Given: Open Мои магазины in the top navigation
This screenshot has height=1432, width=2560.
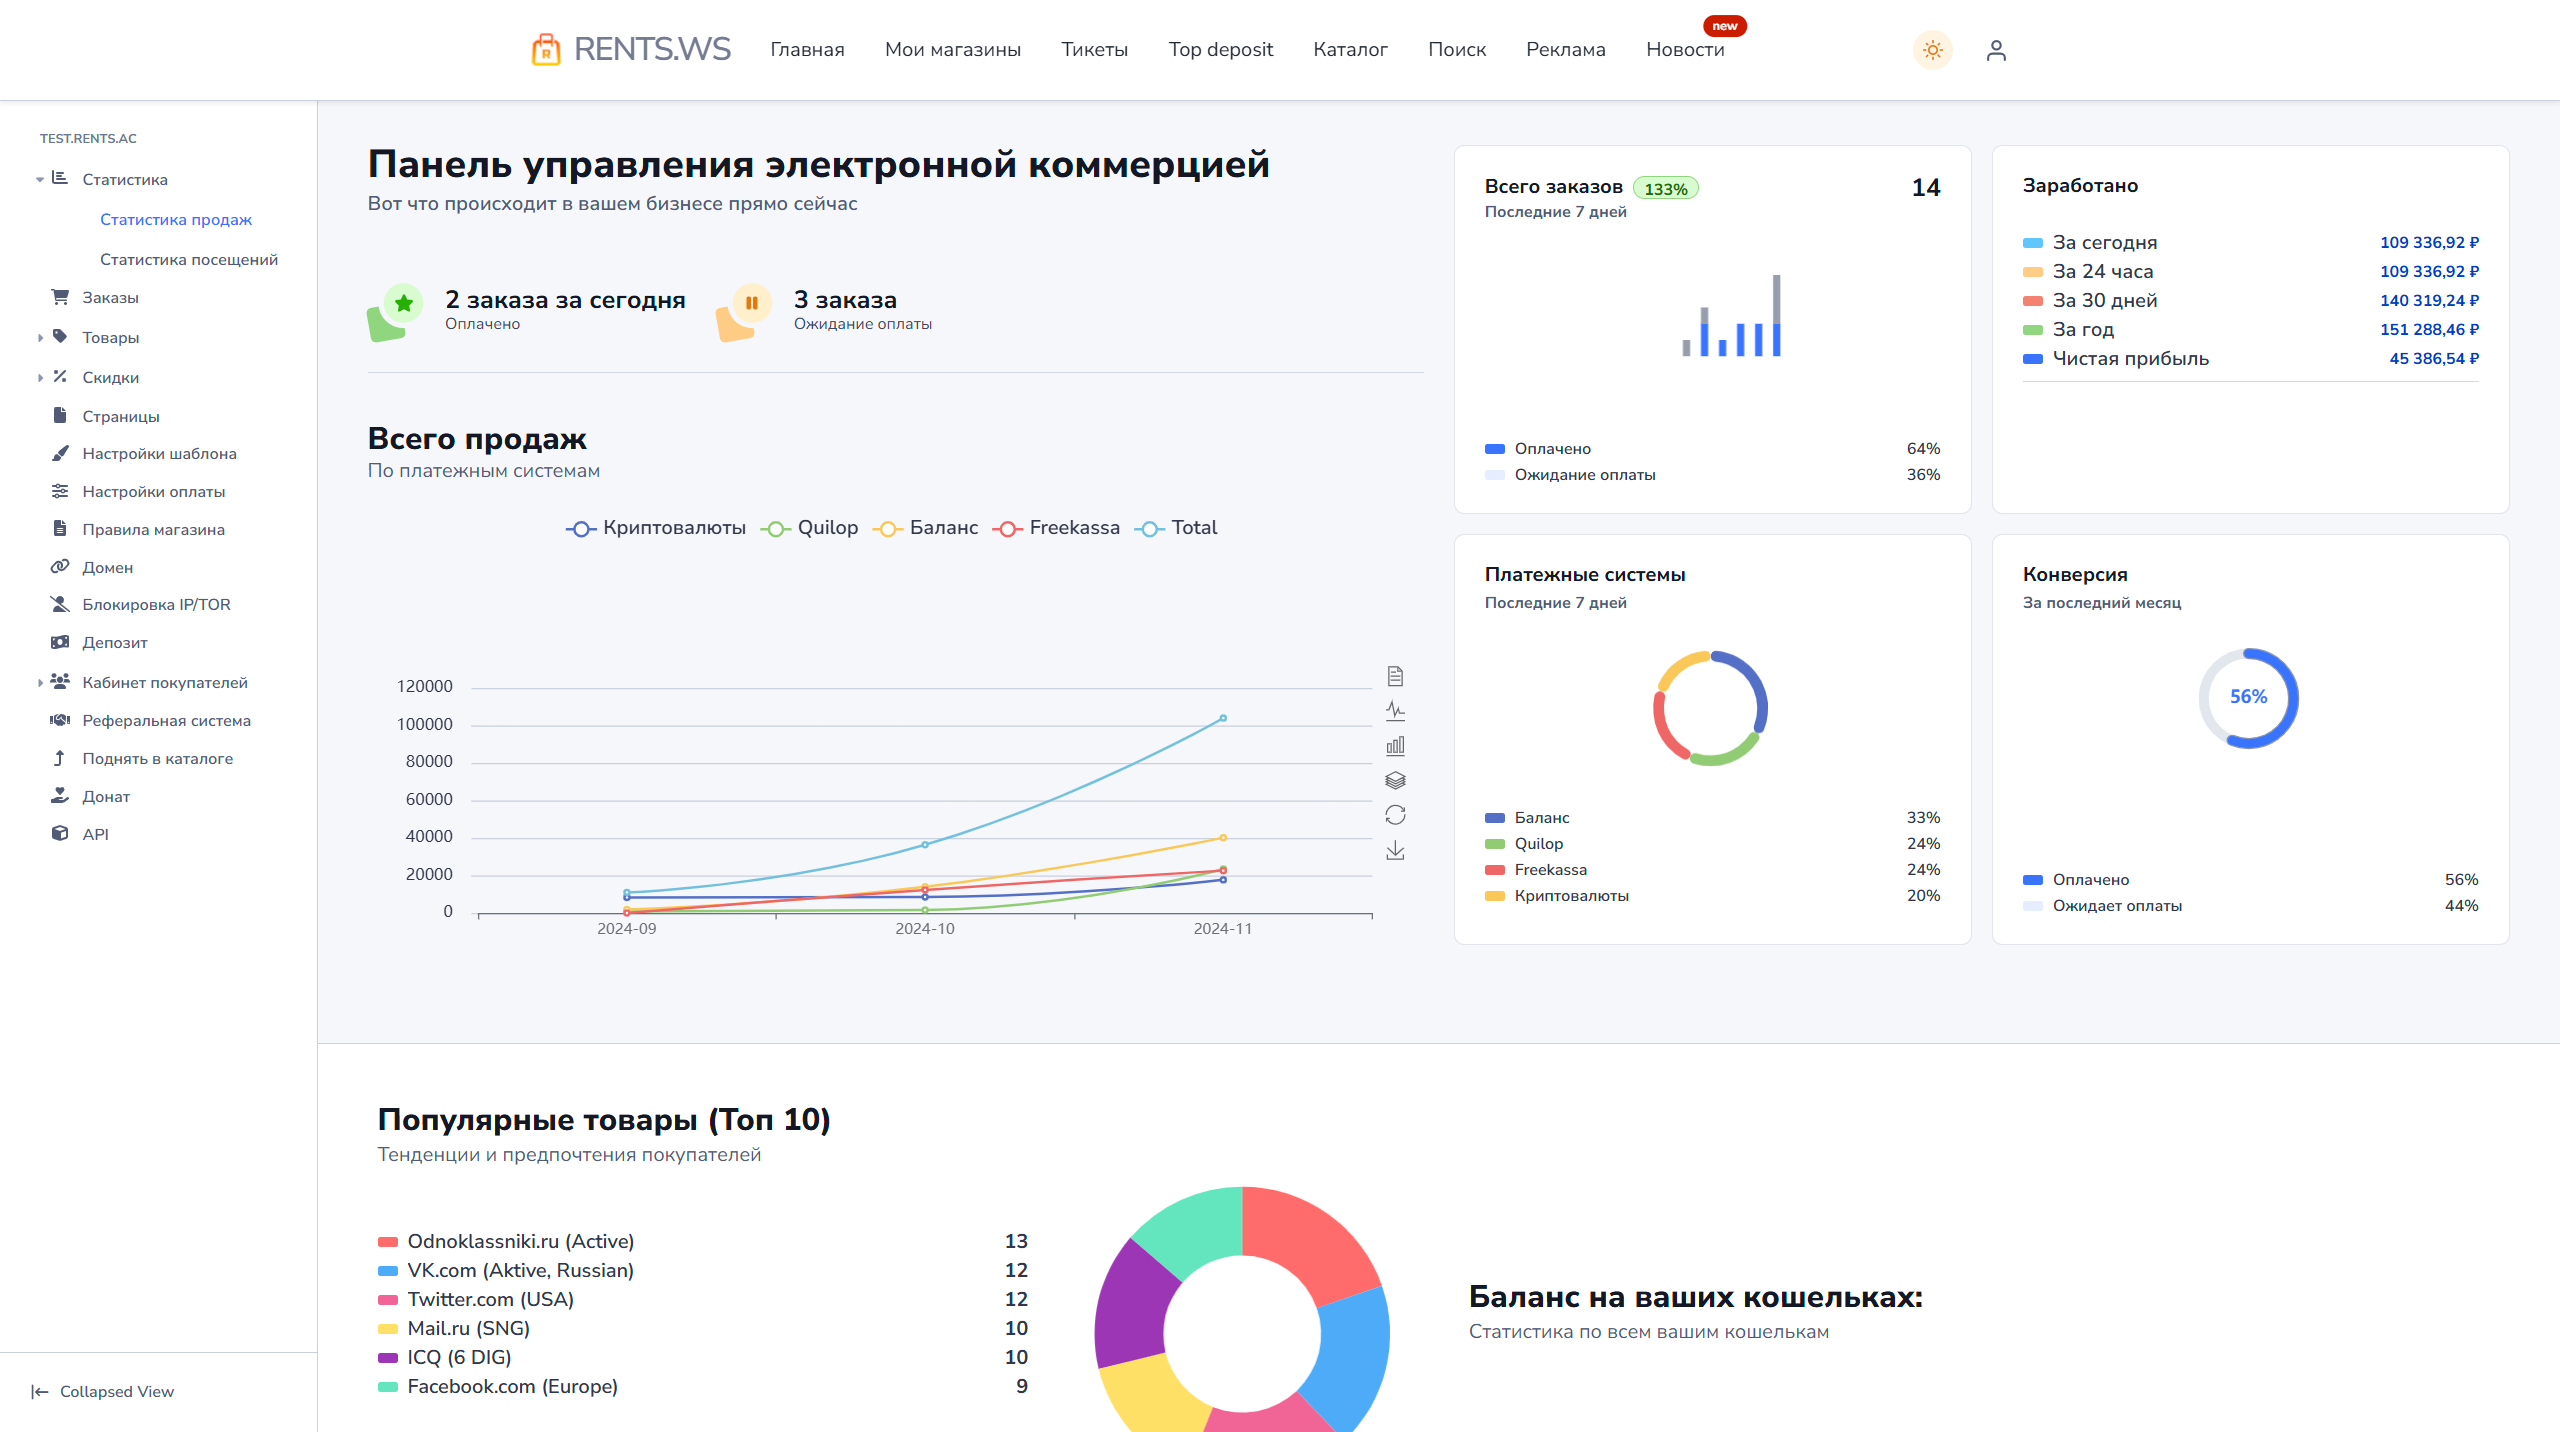Looking at the screenshot, I should pyautogui.click(x=953, y=49).
